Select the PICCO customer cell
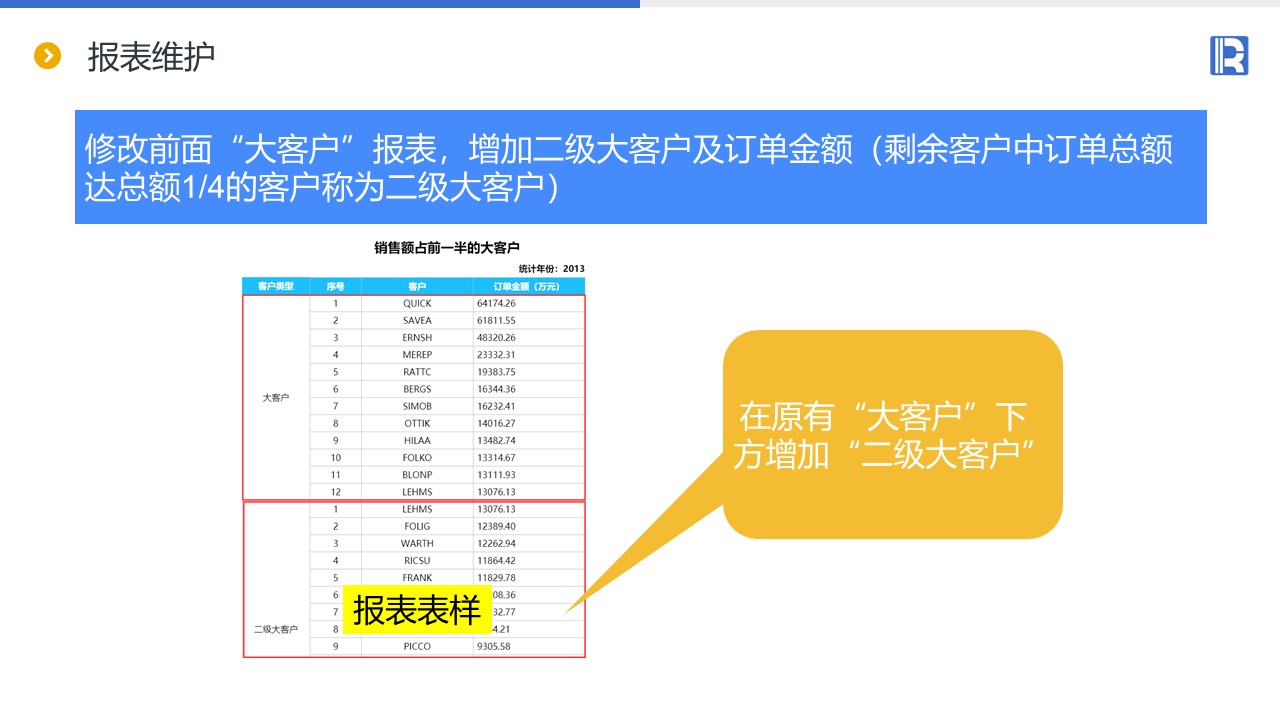 417,646
